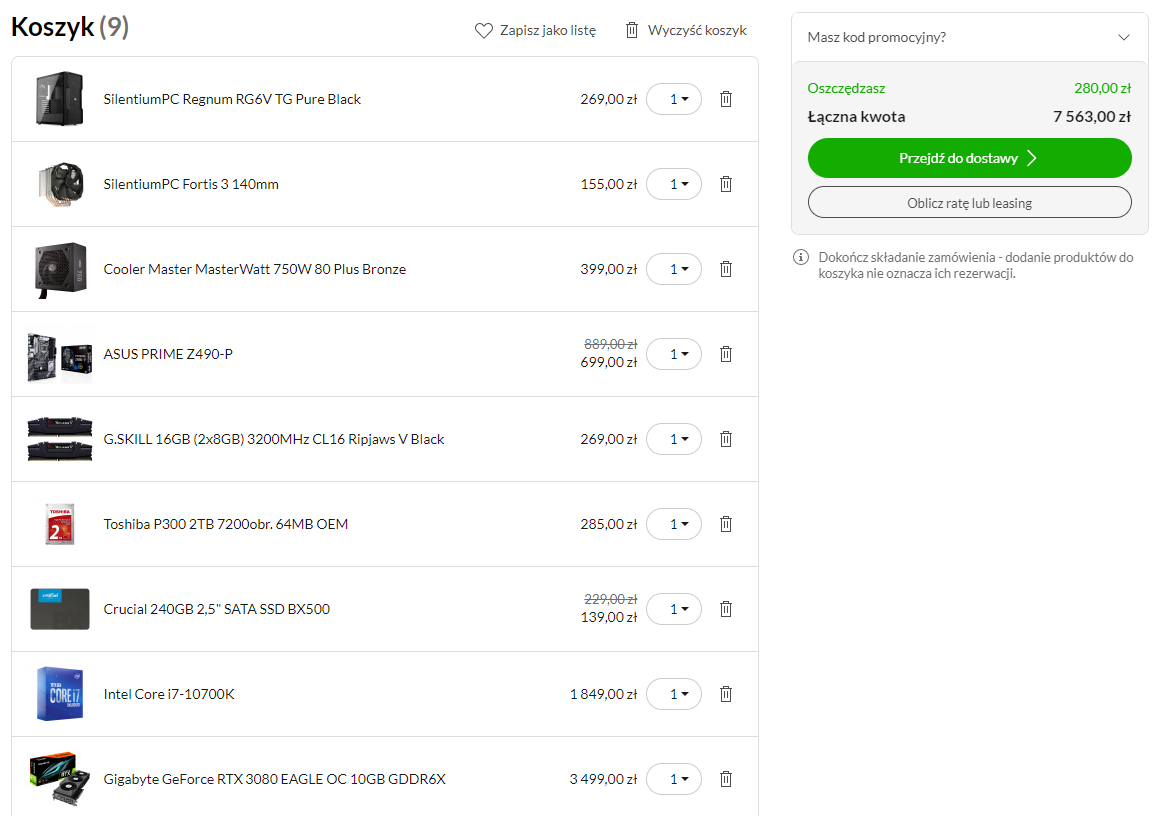
Task: Click Oblicz ratę lub leasing button
Action: (969, 203)
